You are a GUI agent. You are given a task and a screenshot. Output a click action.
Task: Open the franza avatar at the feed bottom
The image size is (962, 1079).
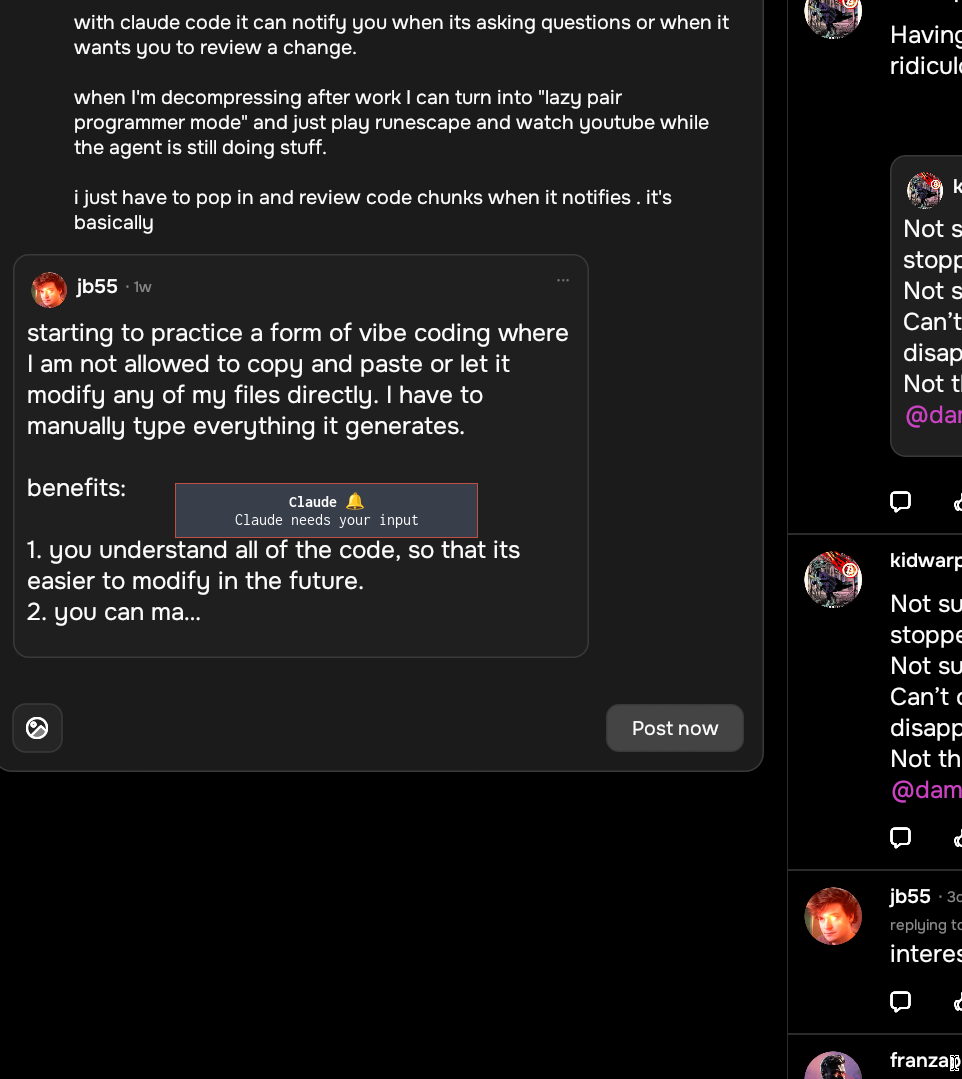coord(833,1066)
